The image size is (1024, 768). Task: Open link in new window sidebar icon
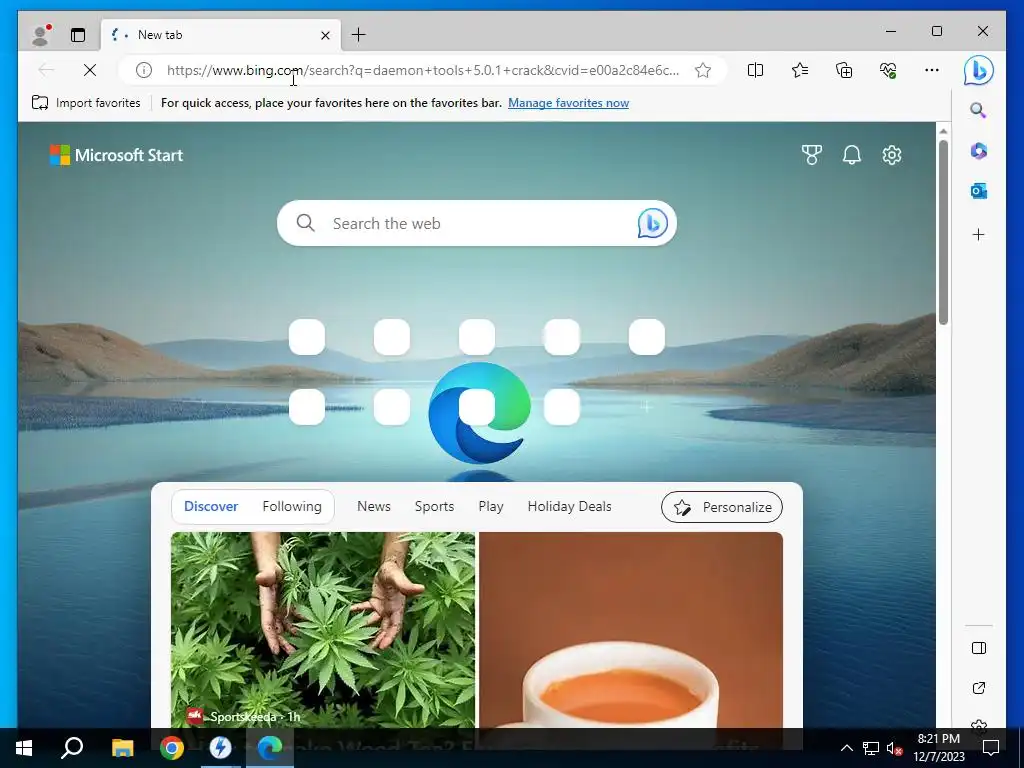[978, 688]
